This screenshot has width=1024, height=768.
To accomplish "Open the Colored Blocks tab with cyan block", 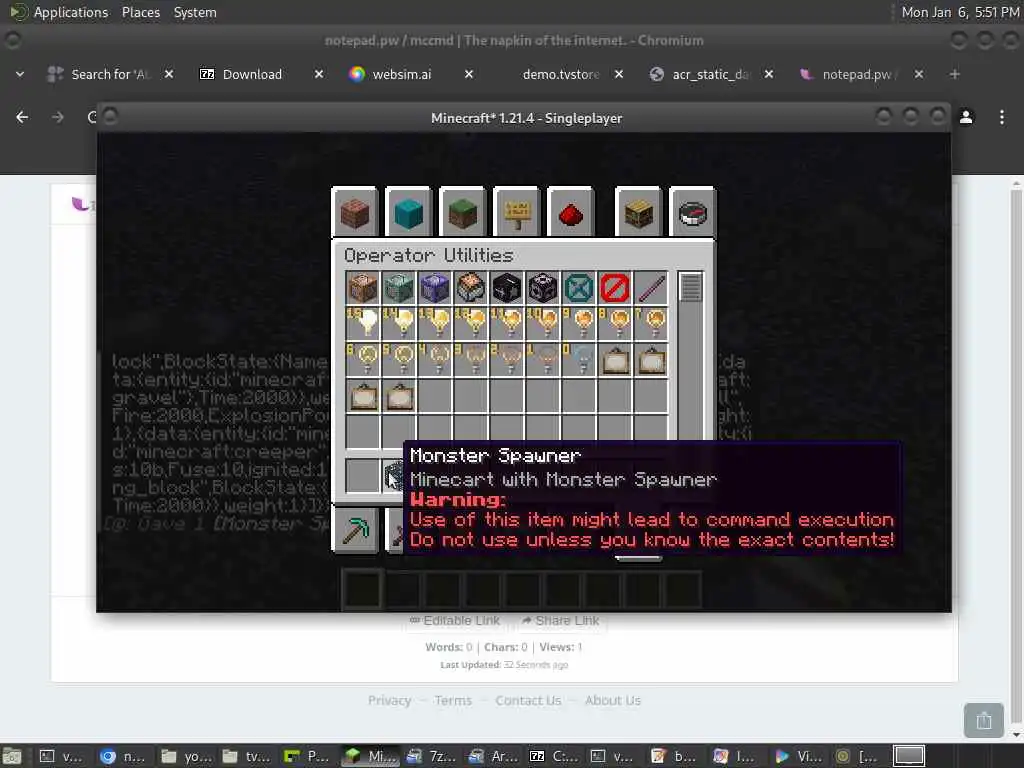I will (409, 213).
